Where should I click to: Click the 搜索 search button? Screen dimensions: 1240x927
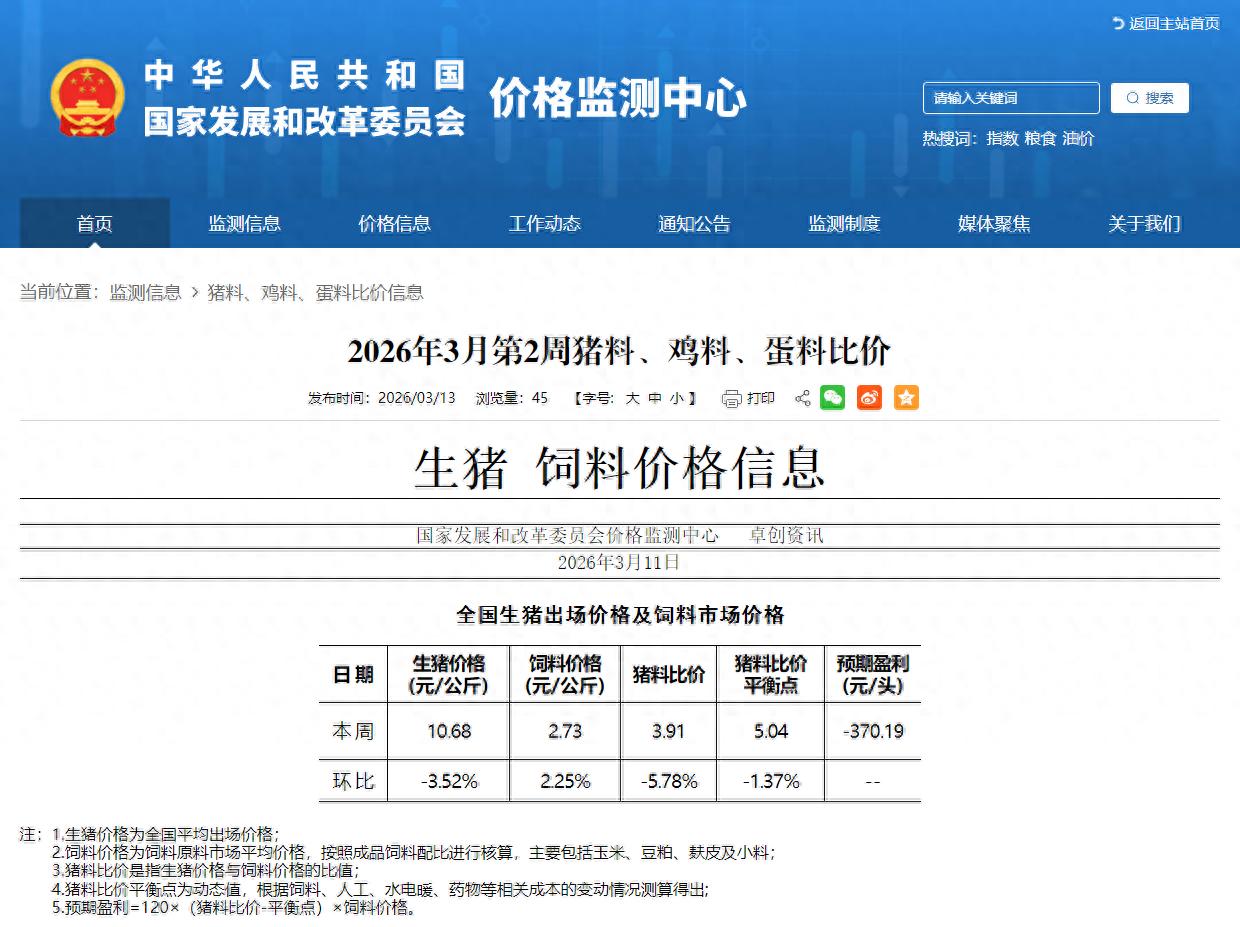pos(1150,98)
